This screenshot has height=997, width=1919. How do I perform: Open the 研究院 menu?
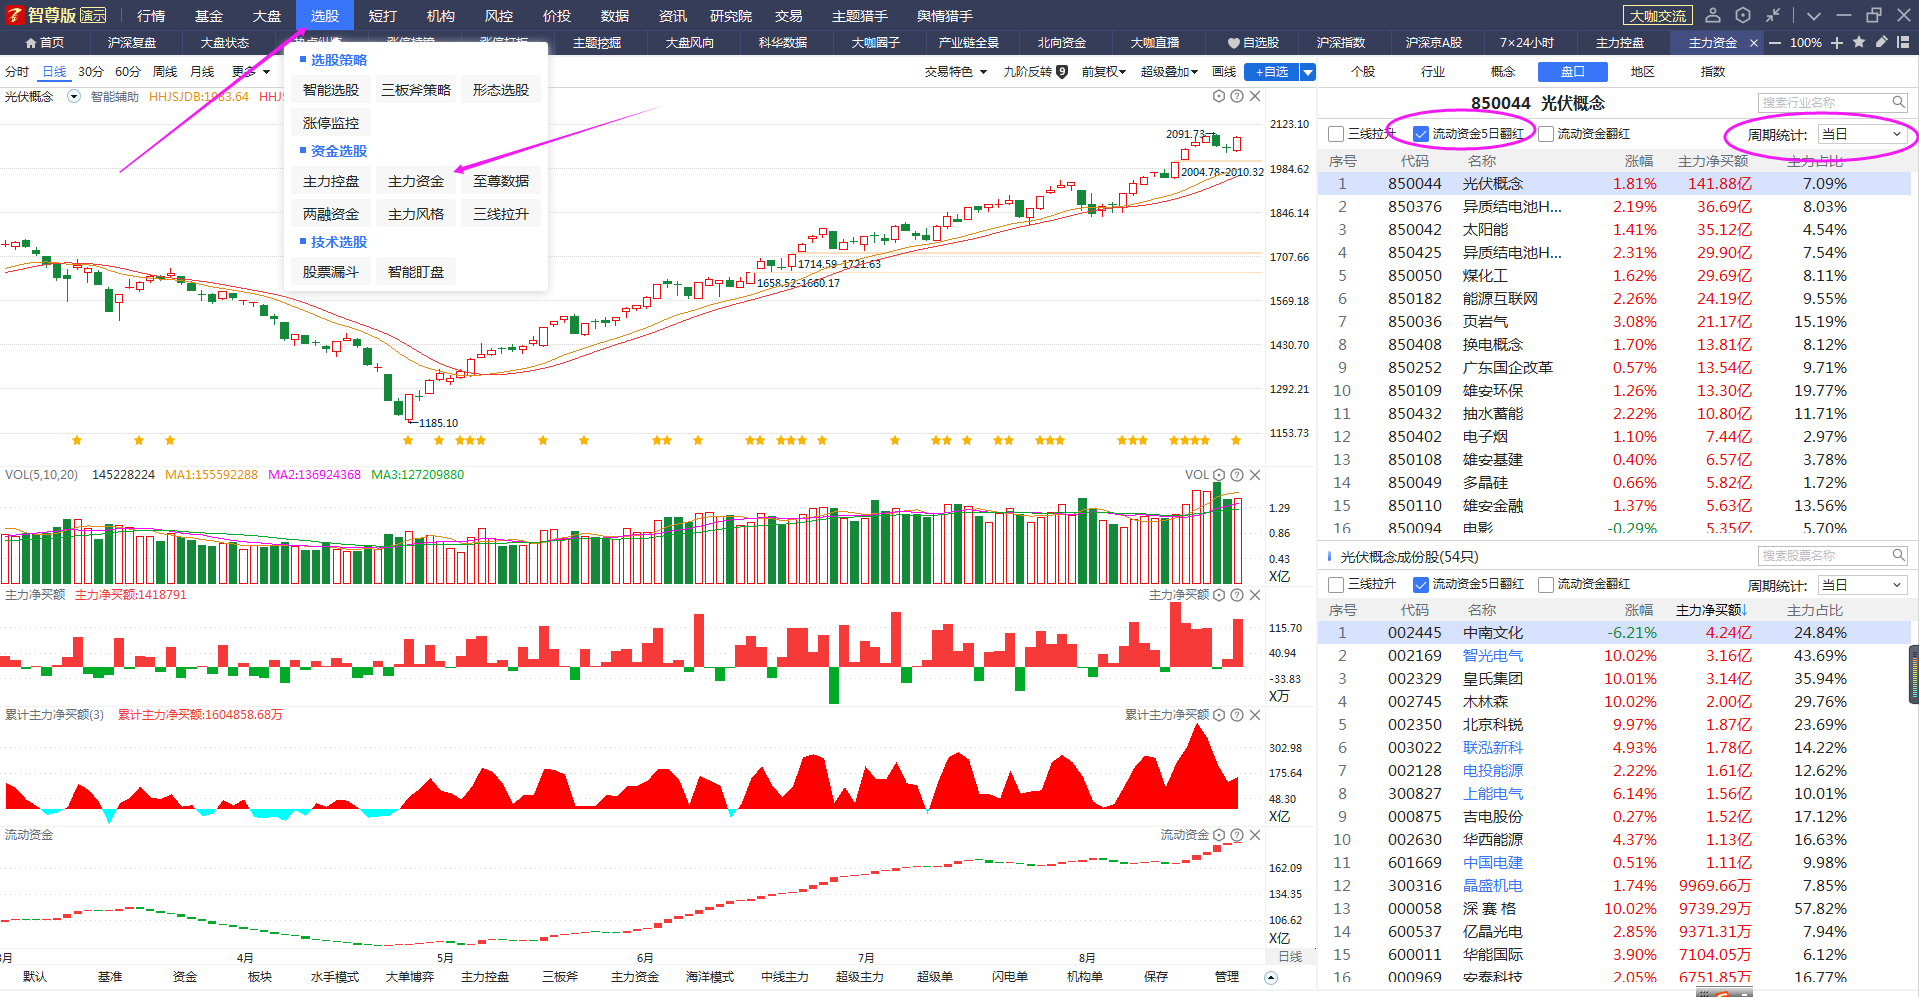(x=731, y=15)
